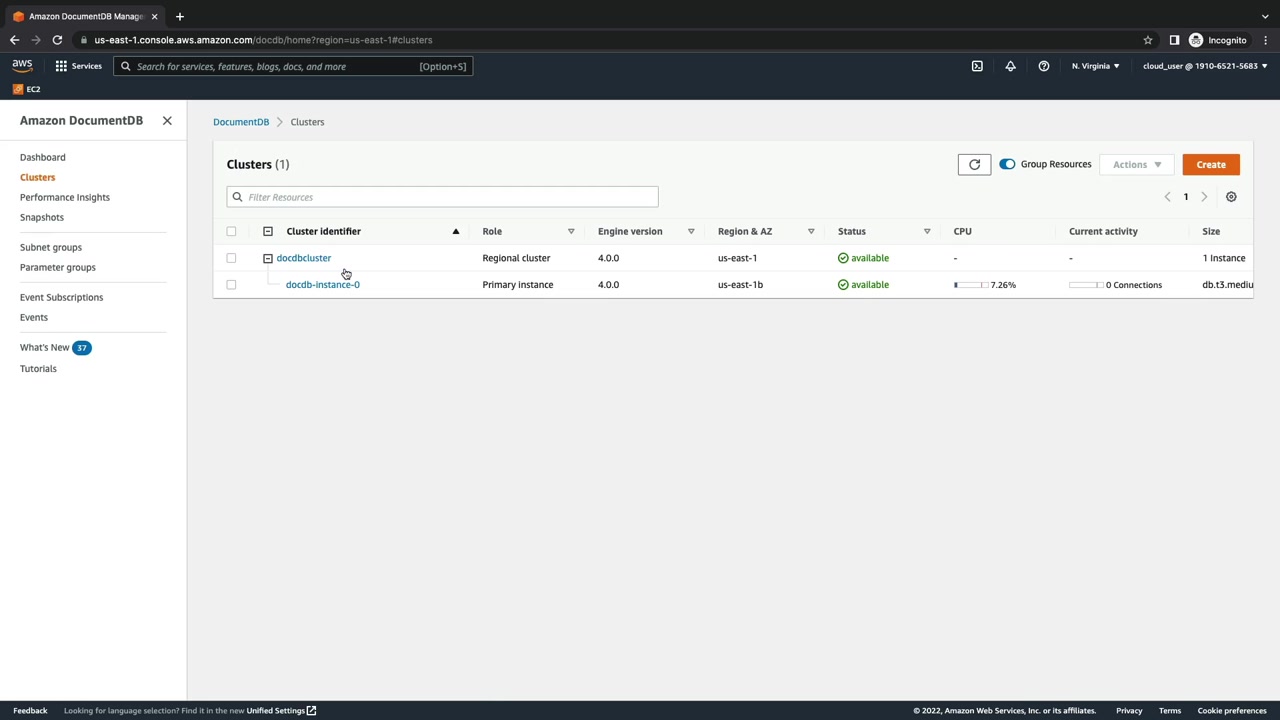Open Events in sidebar

click(34, 317)
